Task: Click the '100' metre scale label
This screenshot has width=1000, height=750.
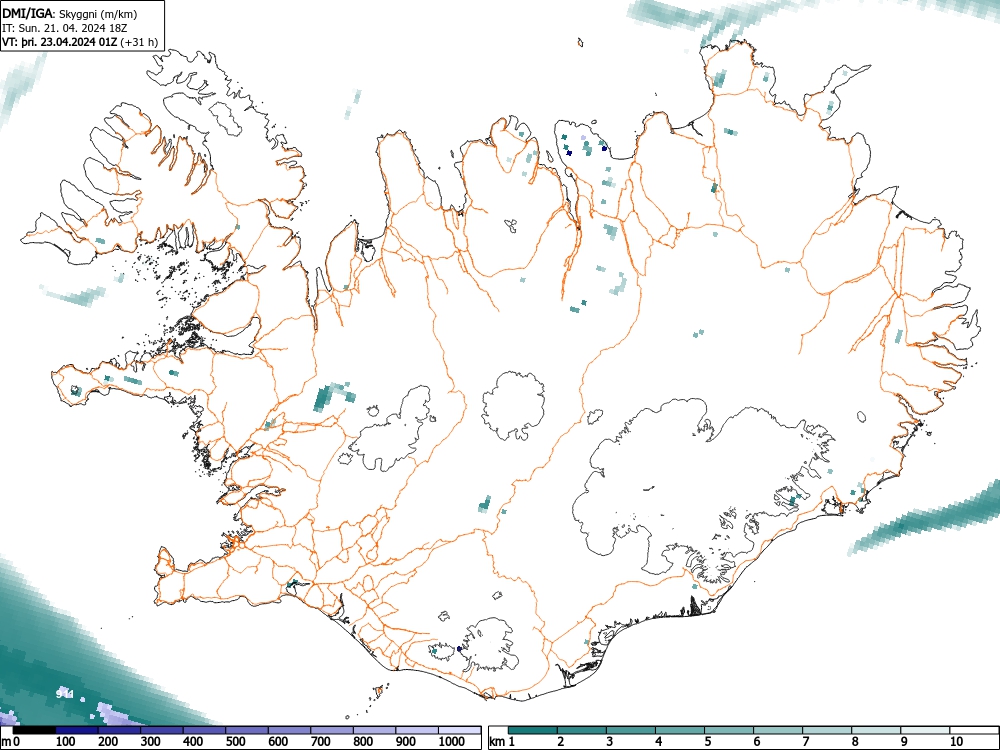Action: pos(66,742)
